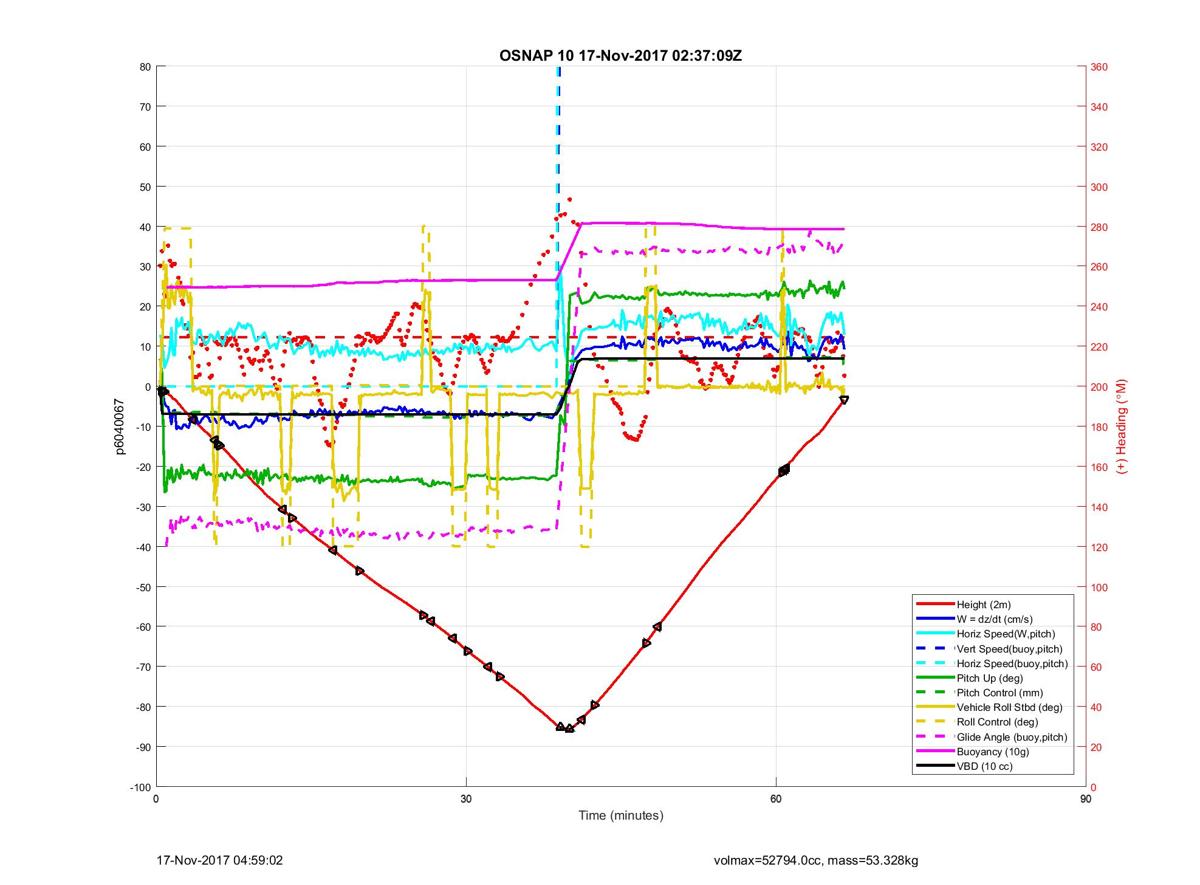Click the 'Vert Speed(buoy,pitch)' legend label
The width and height of the screenshot is (1200, 885).
(x=1010, y=648)
